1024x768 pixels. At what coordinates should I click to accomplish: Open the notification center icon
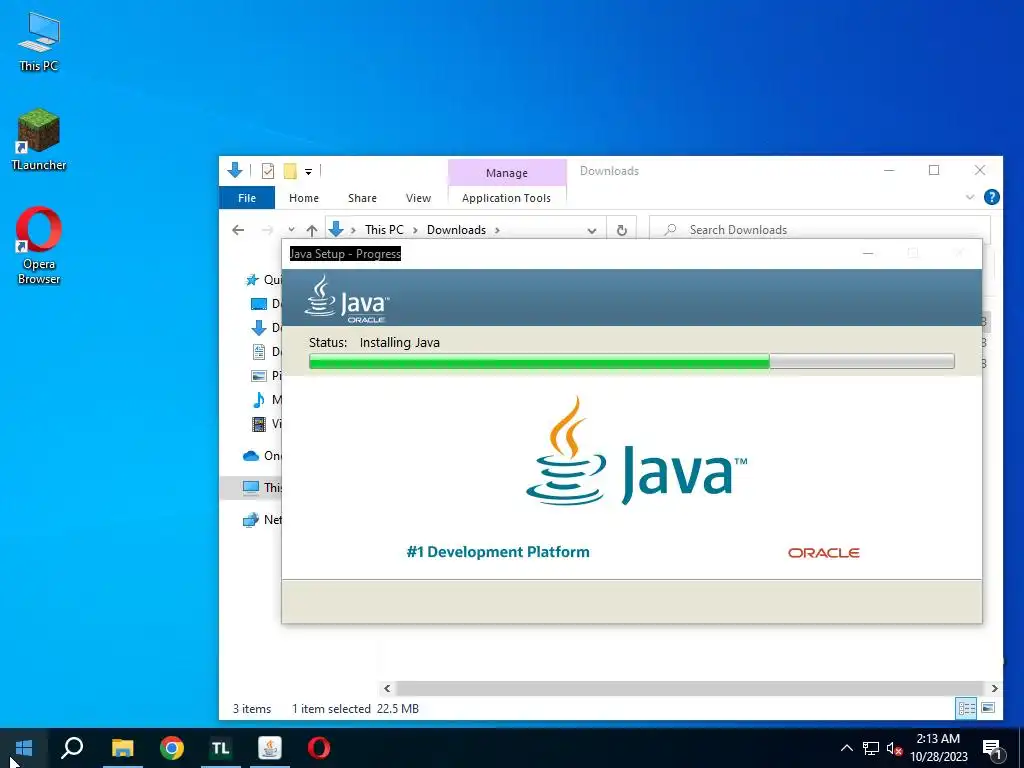click(x=992, y=748)
